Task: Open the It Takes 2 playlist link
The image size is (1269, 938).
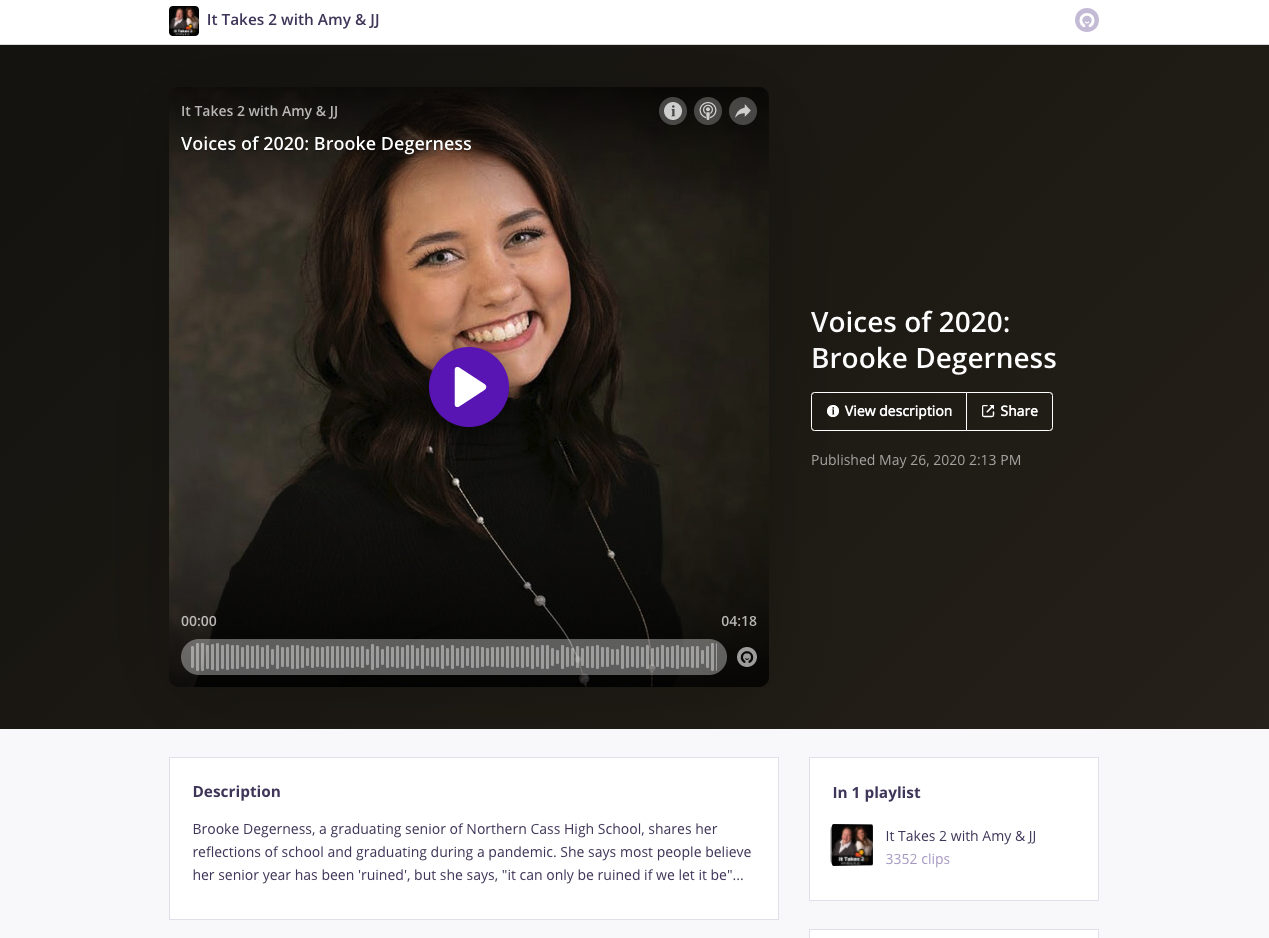Action: click(960, 836)
